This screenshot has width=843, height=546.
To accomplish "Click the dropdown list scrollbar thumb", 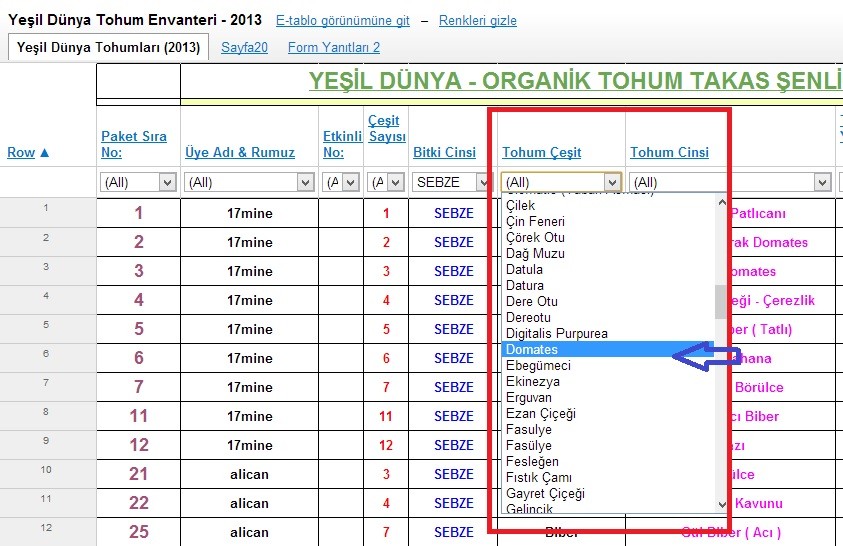I will 721,301.
